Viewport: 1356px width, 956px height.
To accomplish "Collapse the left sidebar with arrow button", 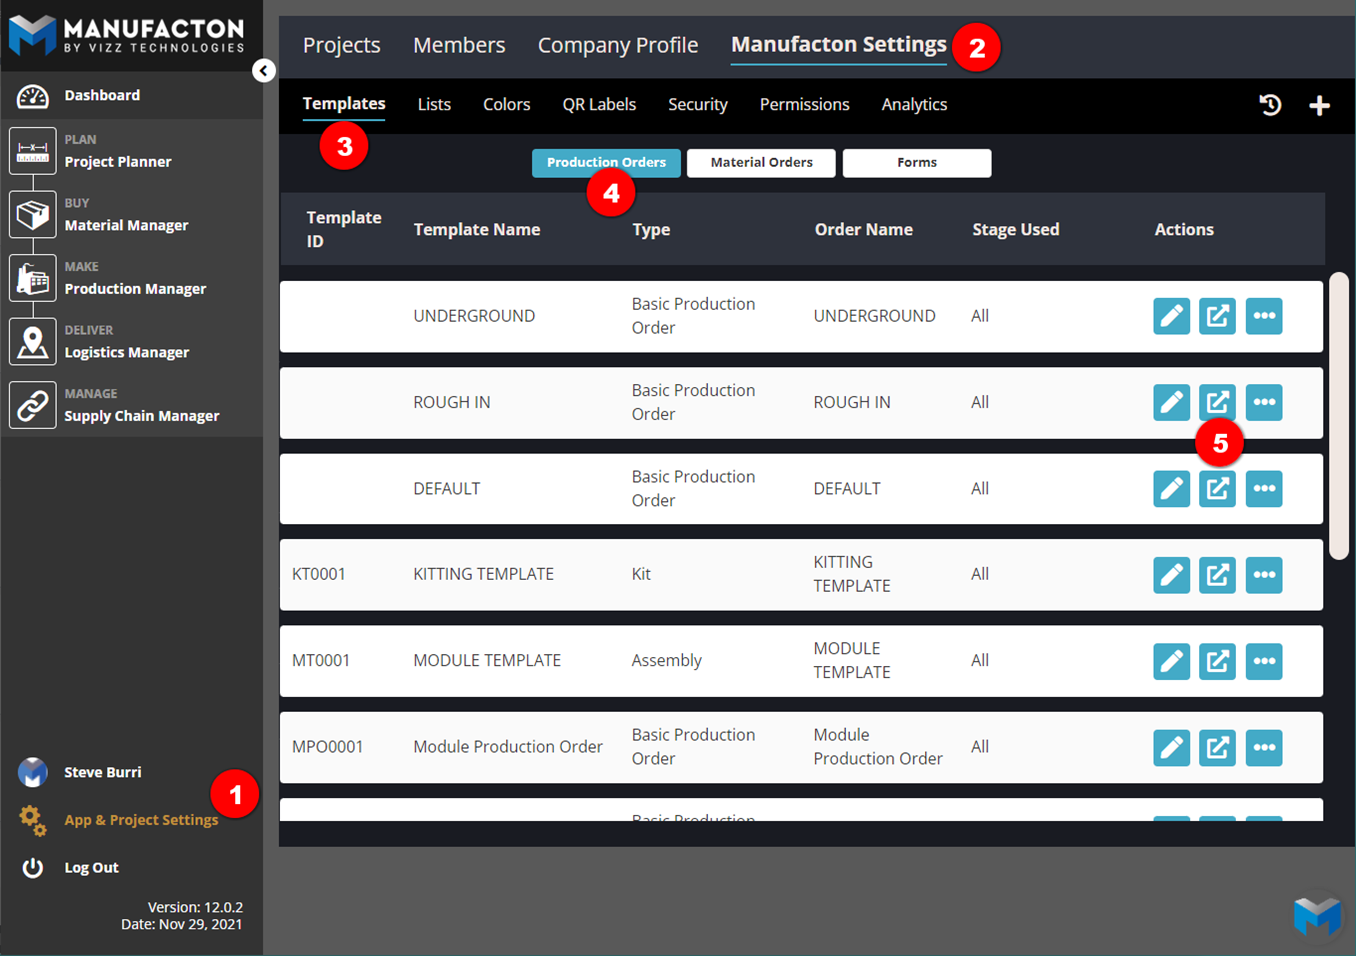I will click(264, 70).
